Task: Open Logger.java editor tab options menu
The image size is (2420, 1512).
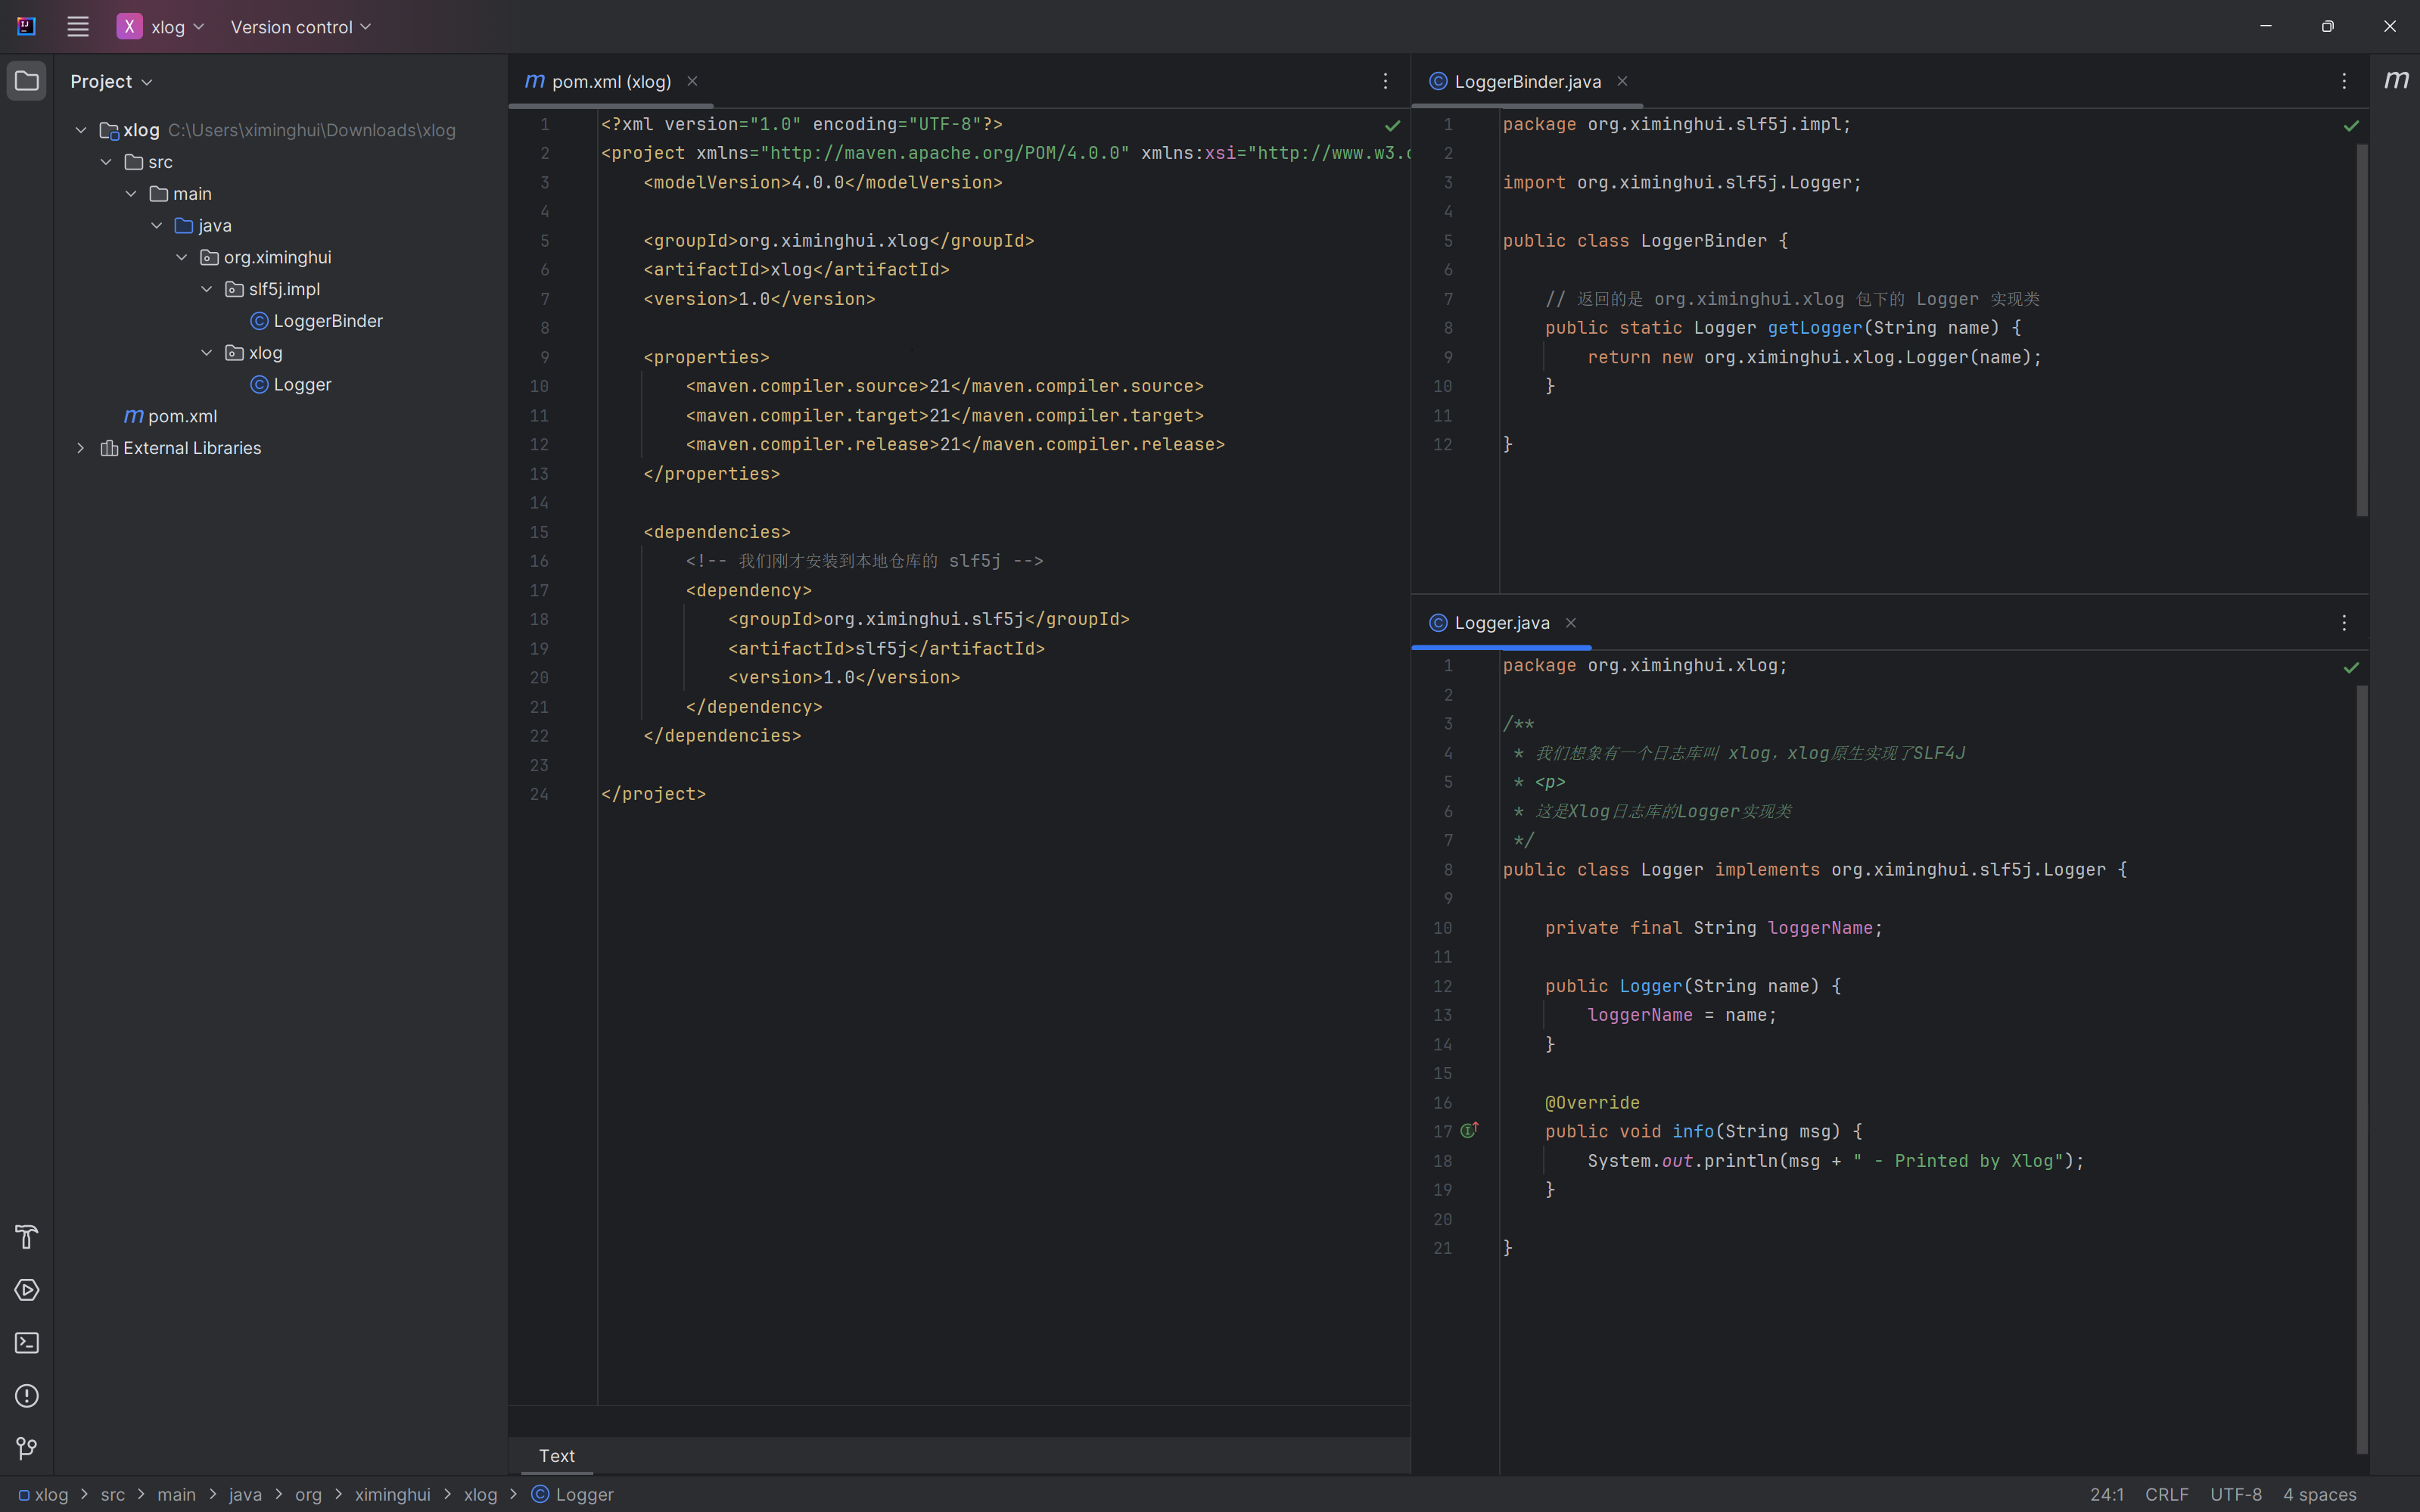Action: 2344,623
